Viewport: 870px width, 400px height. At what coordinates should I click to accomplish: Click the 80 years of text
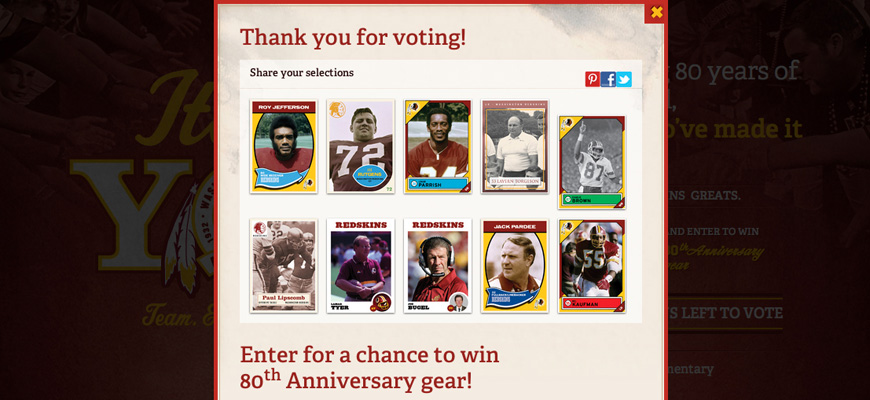pos(734,72)
